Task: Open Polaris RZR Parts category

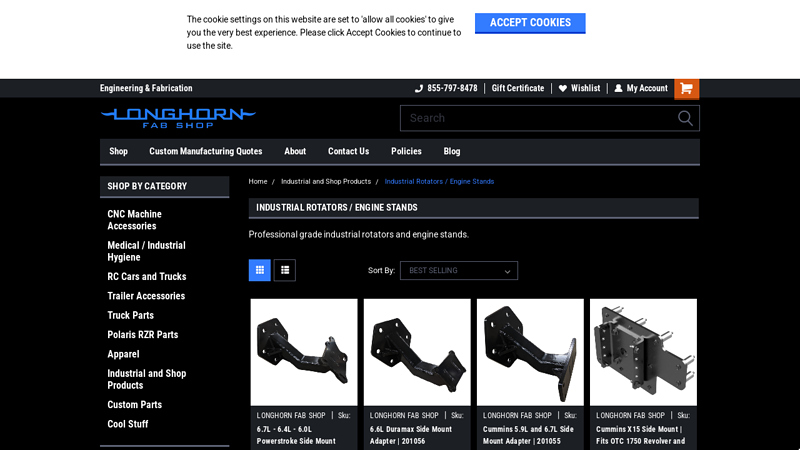Action: 143,335
